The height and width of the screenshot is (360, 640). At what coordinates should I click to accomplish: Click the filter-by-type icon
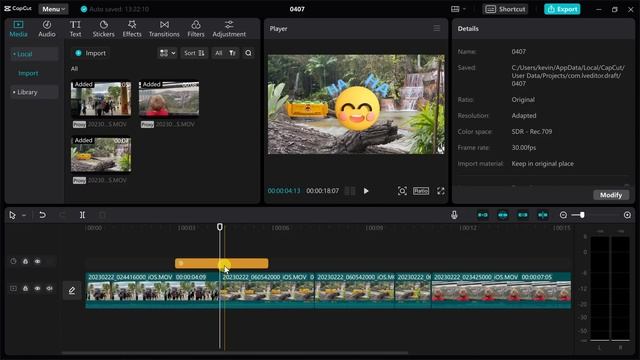click(x=232, y=53)
